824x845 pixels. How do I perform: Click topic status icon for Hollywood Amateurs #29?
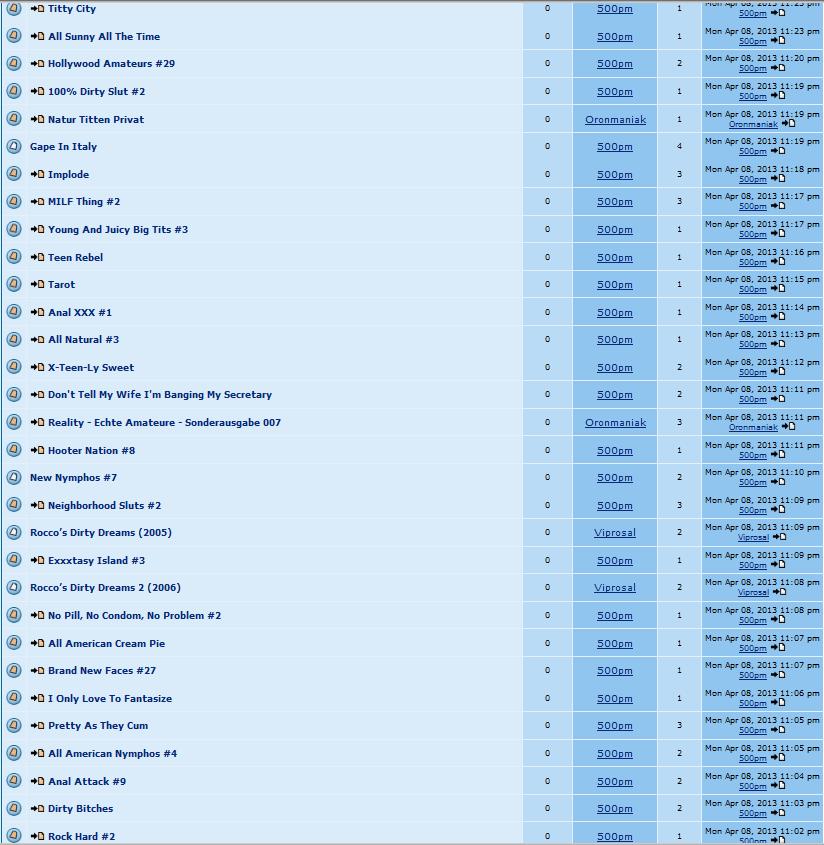pyautogui.click(x=14, y=63)
